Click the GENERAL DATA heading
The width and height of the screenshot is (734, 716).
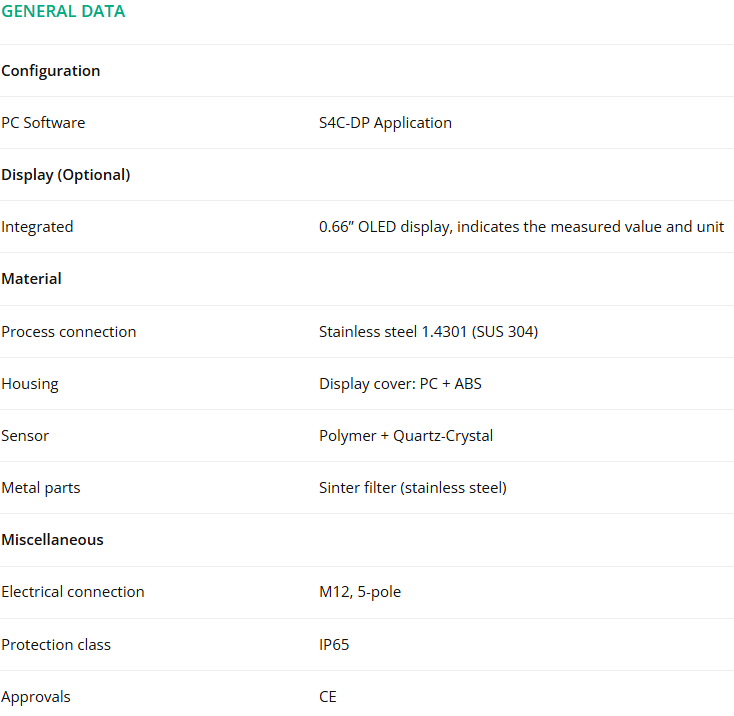[x=63, y=11]
